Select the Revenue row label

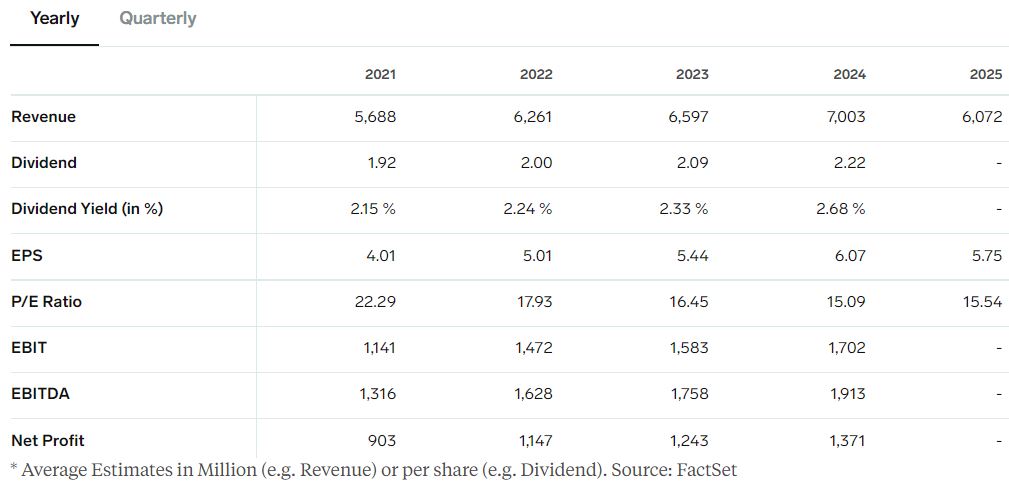pos(43,117)
